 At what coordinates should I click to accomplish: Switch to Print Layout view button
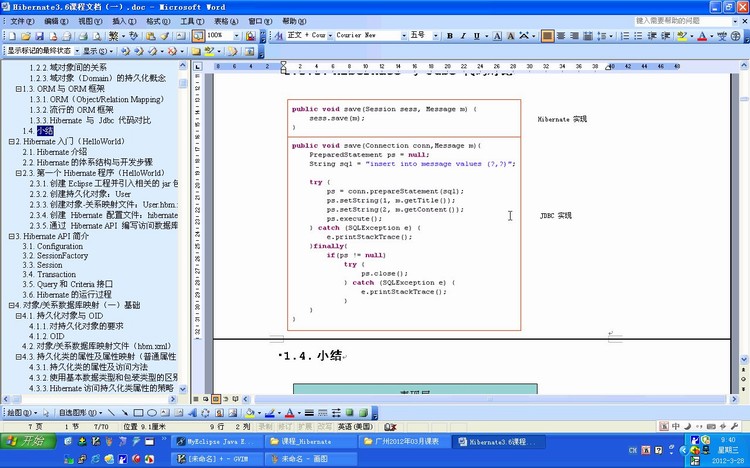[216, 399]
